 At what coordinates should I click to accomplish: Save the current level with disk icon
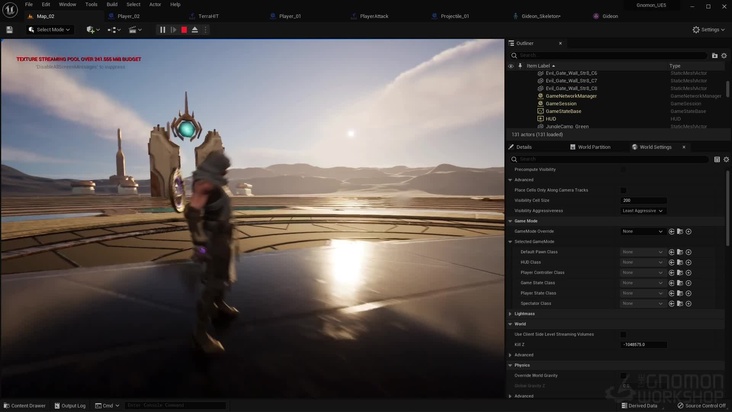point(10,30)
